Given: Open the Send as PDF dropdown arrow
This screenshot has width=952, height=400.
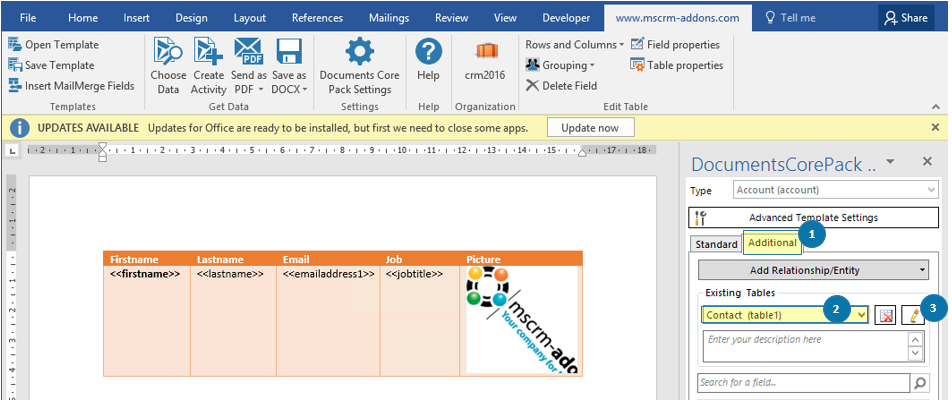Looking at the screenshot, I should (260, 90).
